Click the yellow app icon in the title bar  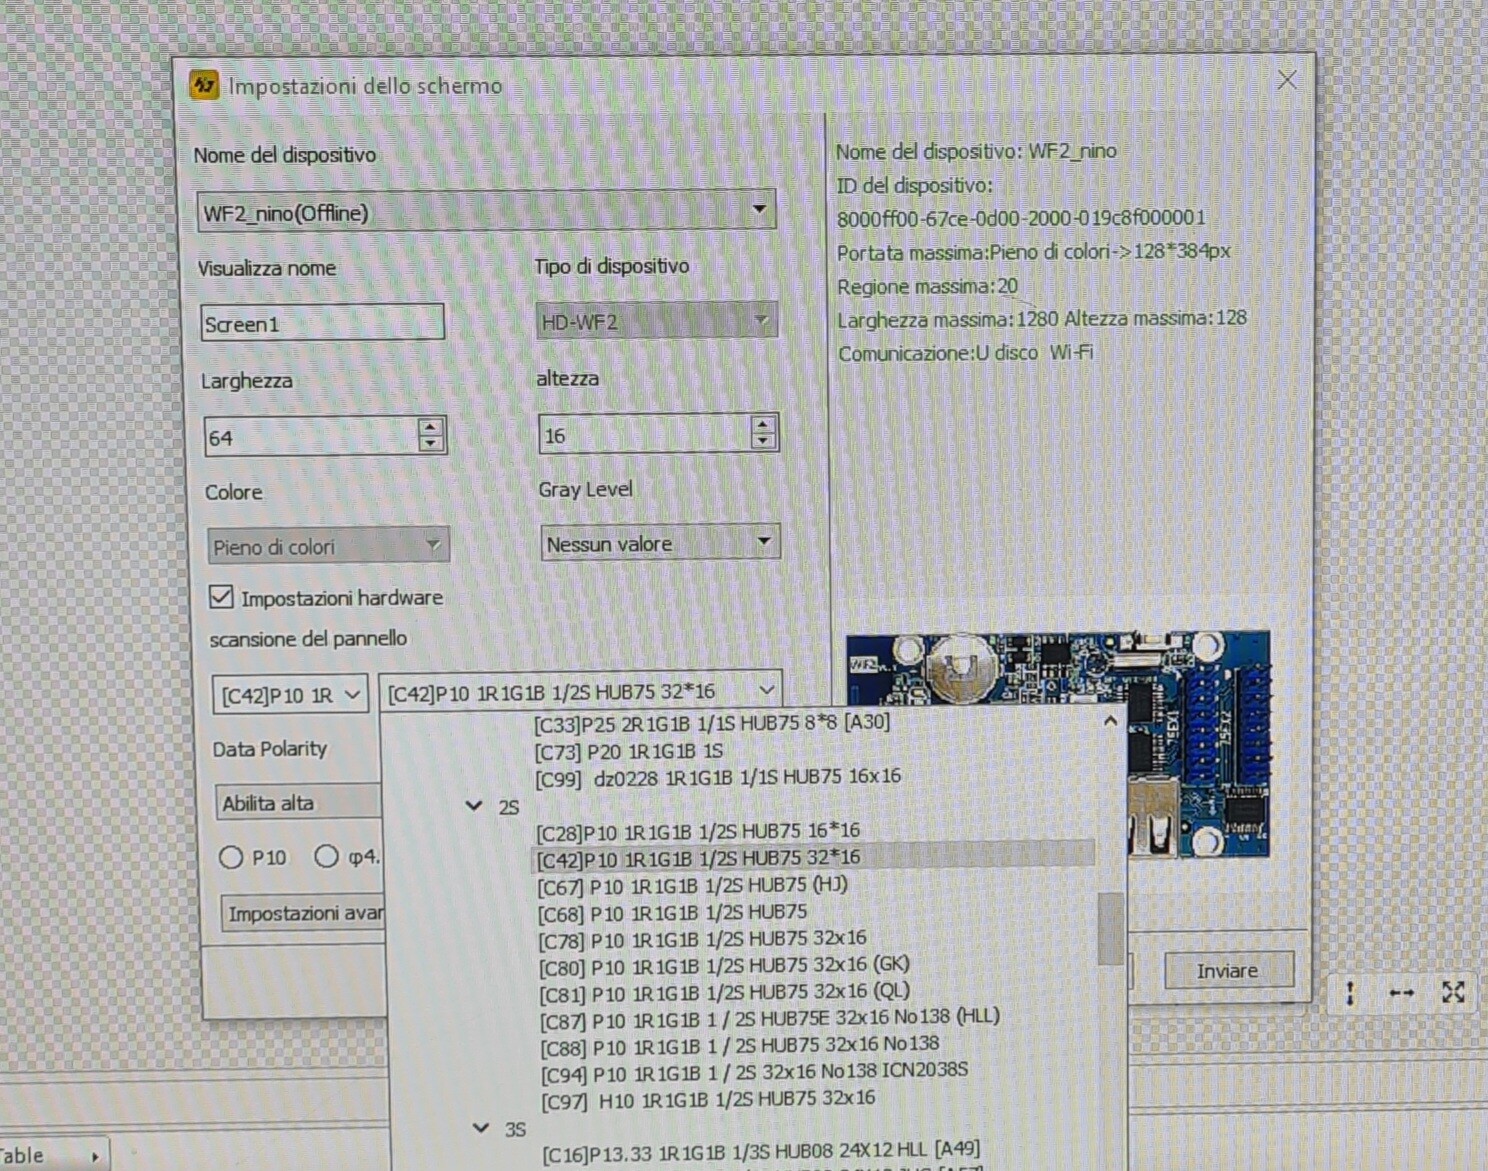204,85
